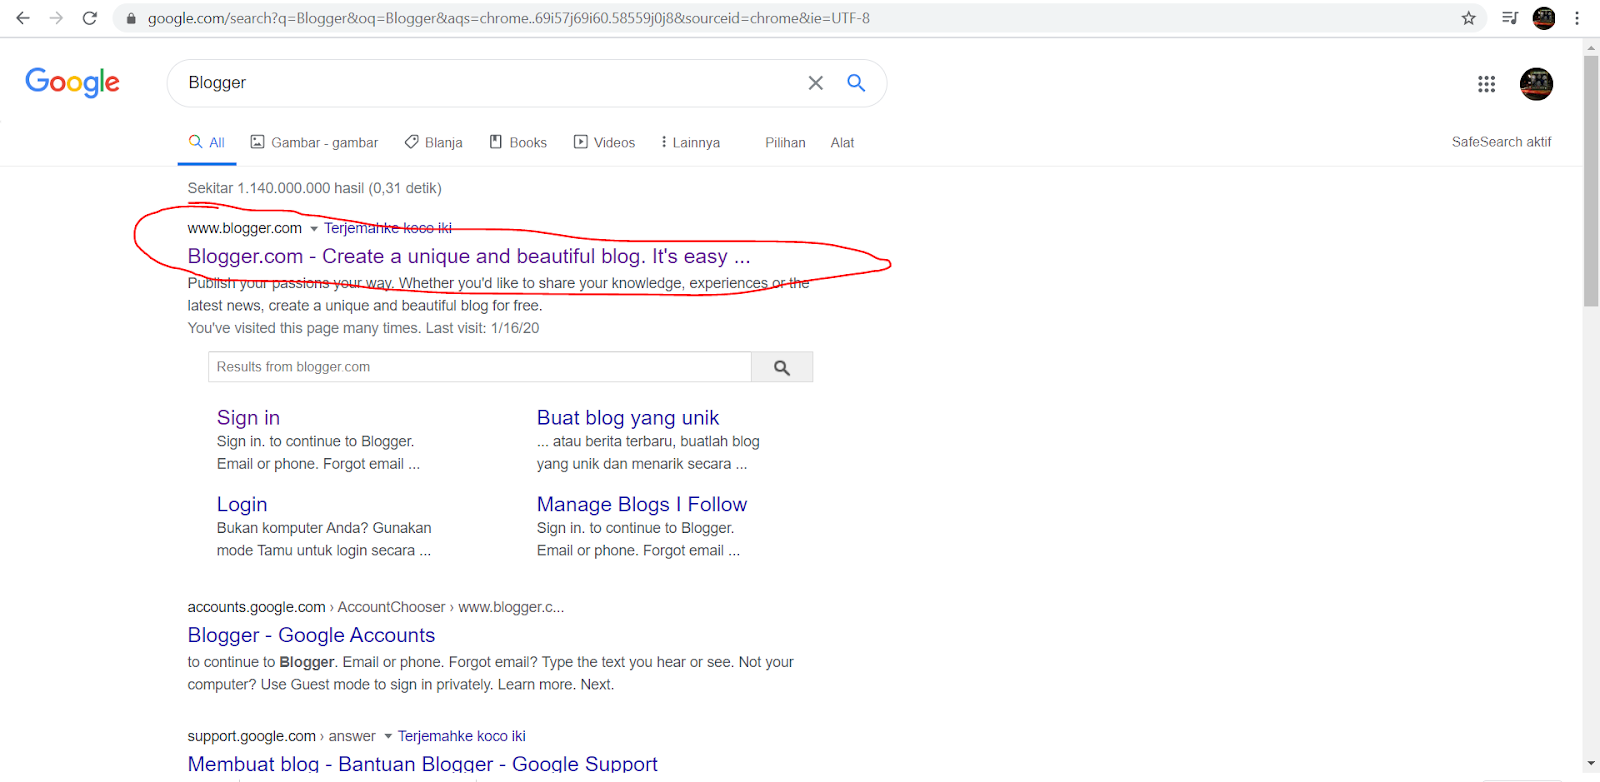The image size is (1600, 782).
Task: Open the Membuat blog - Bantuan Blogger result
Action: pos(422,764)
